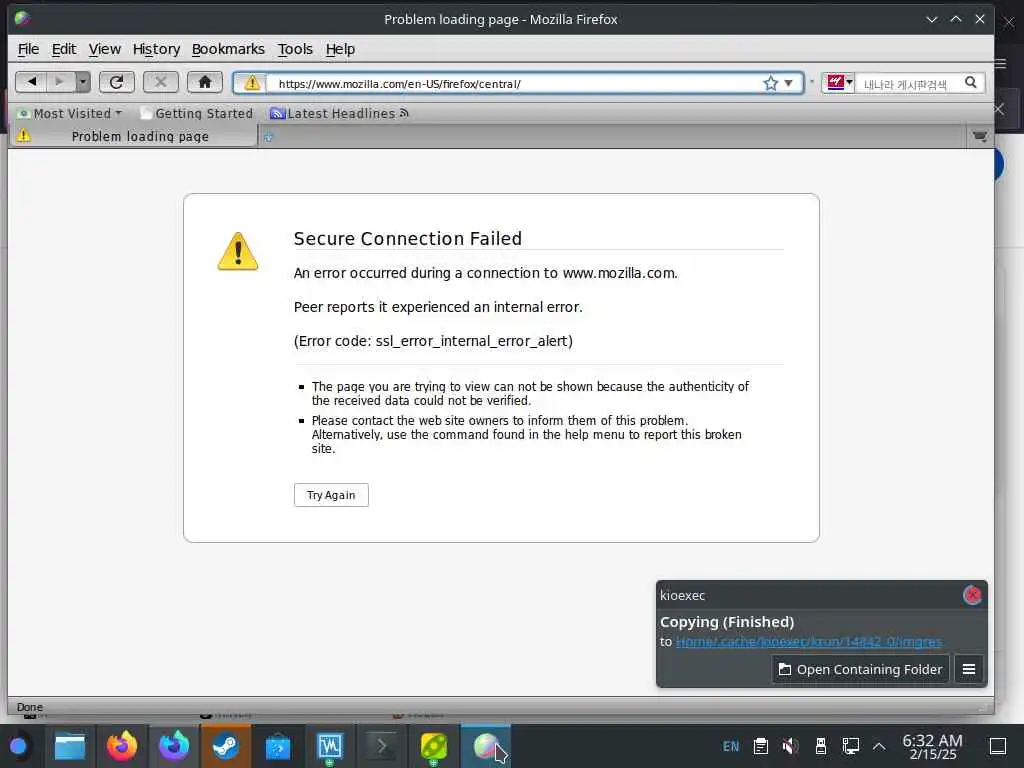Open the Bookmarks menu
The image size is (1024, 768).
(228, 49)
